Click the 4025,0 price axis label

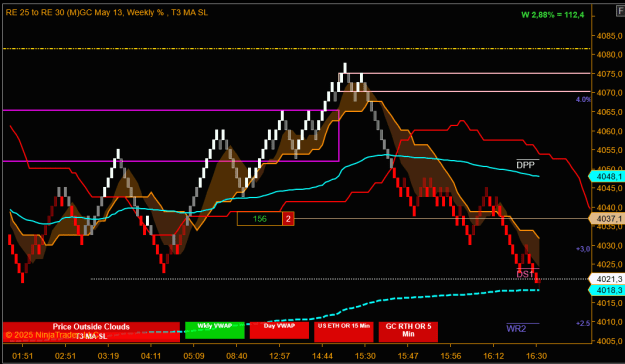(x=609, y=264)
